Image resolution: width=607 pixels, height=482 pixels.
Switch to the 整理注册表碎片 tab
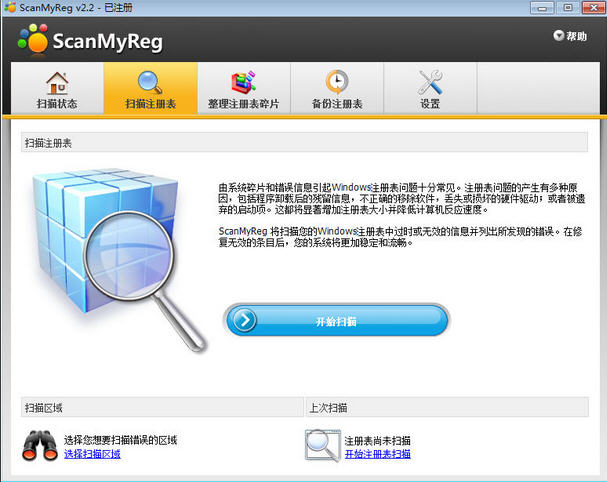pyautogui.click(x=243, y=104)
